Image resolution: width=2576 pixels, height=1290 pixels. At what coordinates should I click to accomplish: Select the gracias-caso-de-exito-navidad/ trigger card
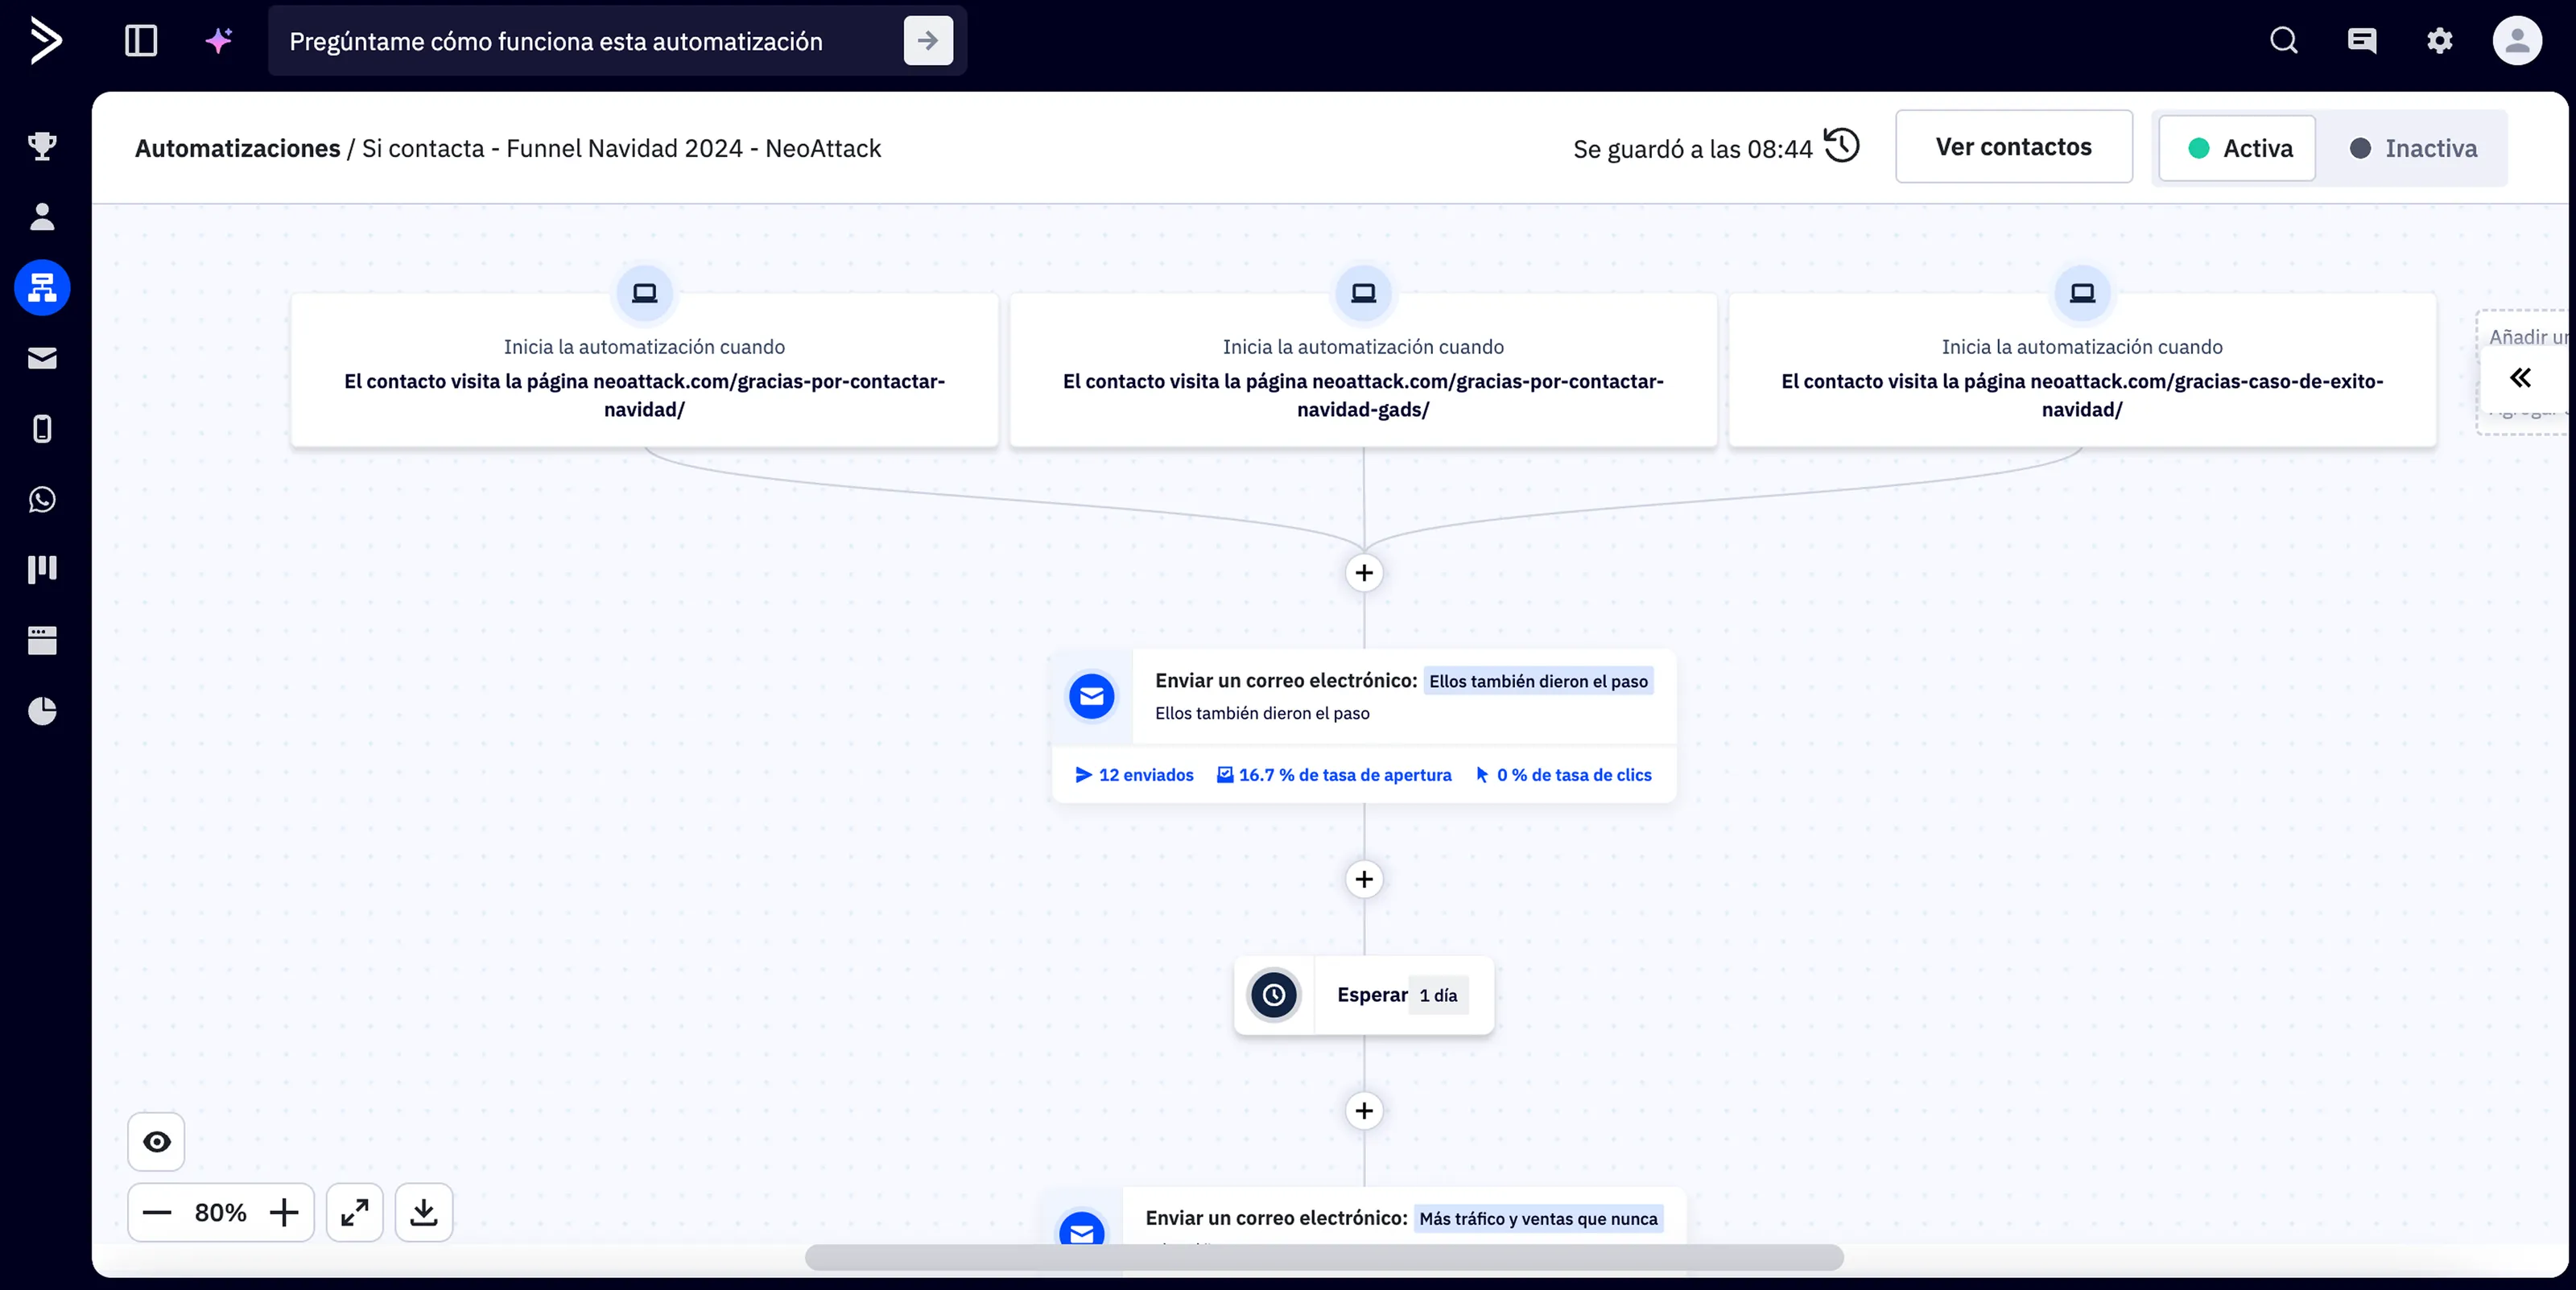point(2082,370)
